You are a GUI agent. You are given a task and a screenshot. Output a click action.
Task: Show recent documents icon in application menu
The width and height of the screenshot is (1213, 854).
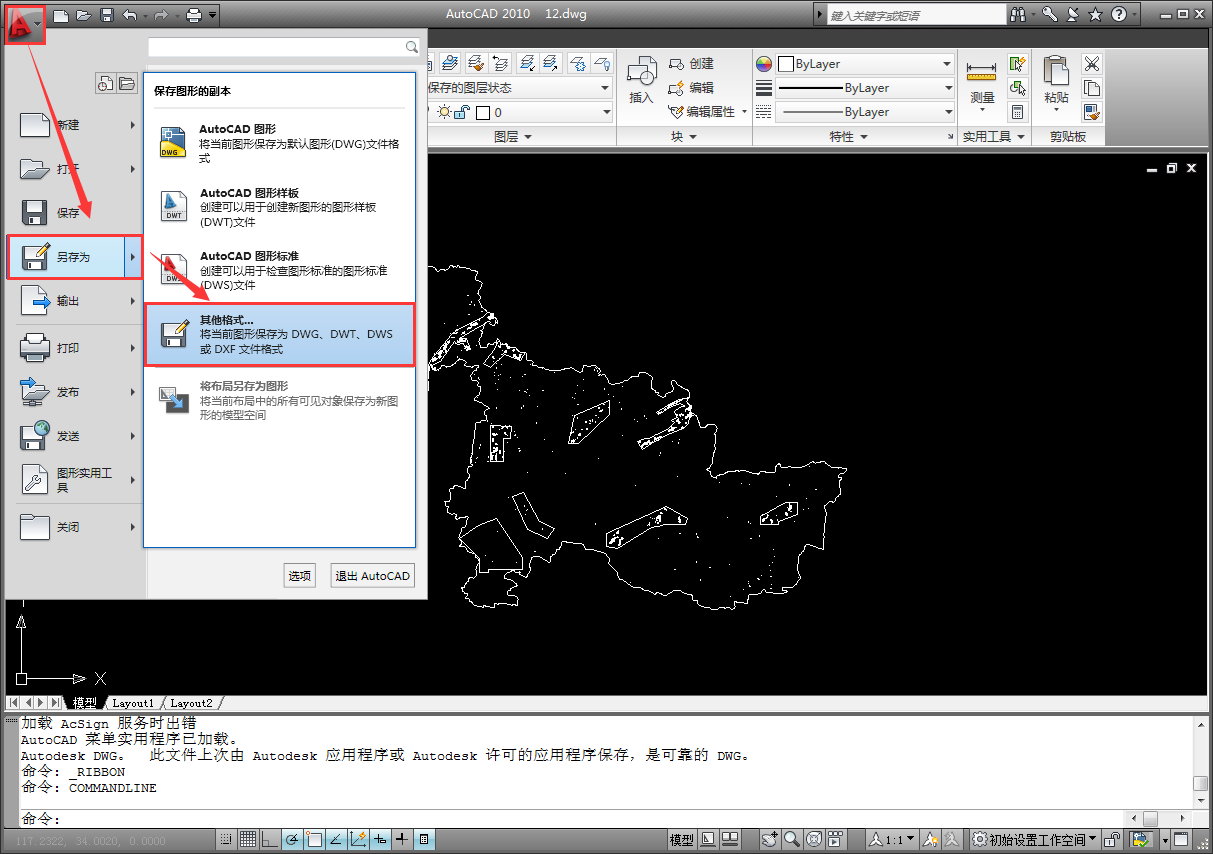[x=106, y=84]
